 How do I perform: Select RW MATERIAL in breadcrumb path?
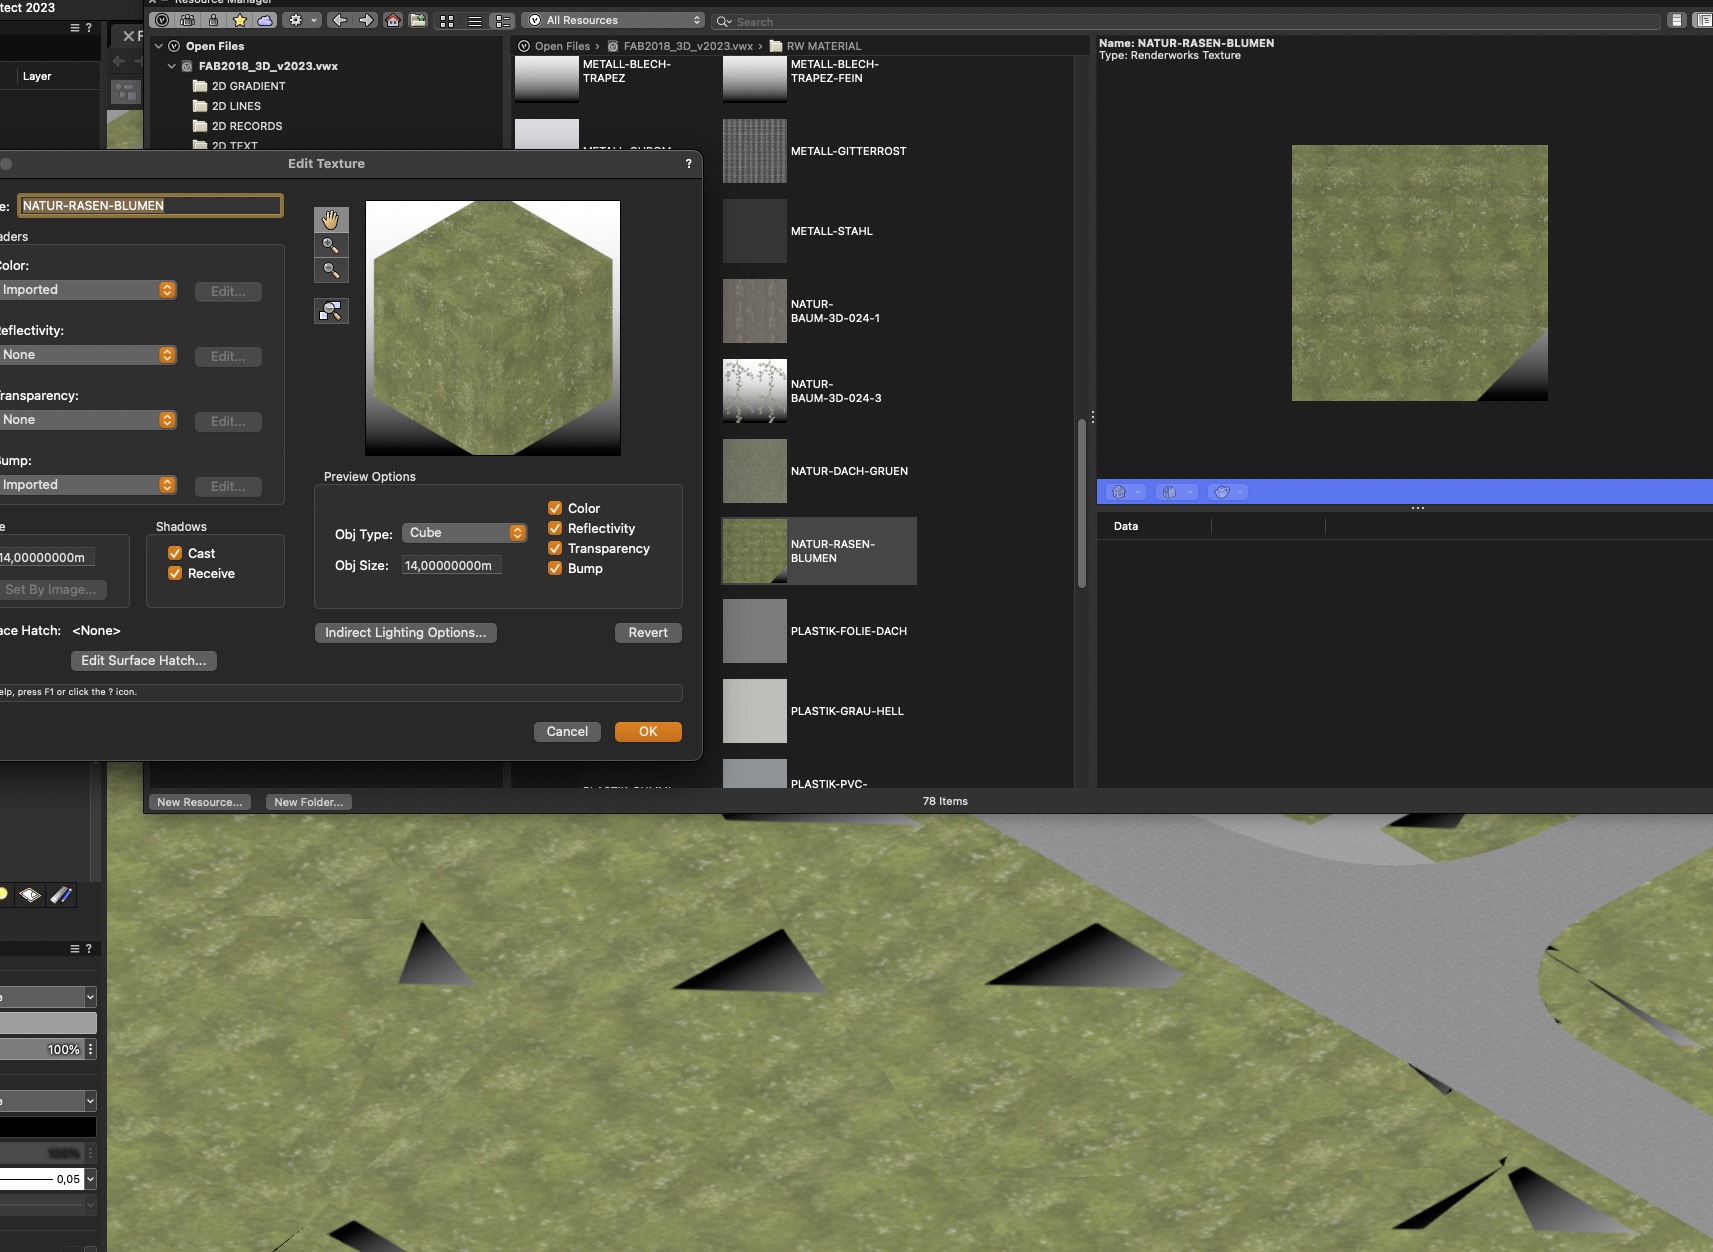pos(823,46)
